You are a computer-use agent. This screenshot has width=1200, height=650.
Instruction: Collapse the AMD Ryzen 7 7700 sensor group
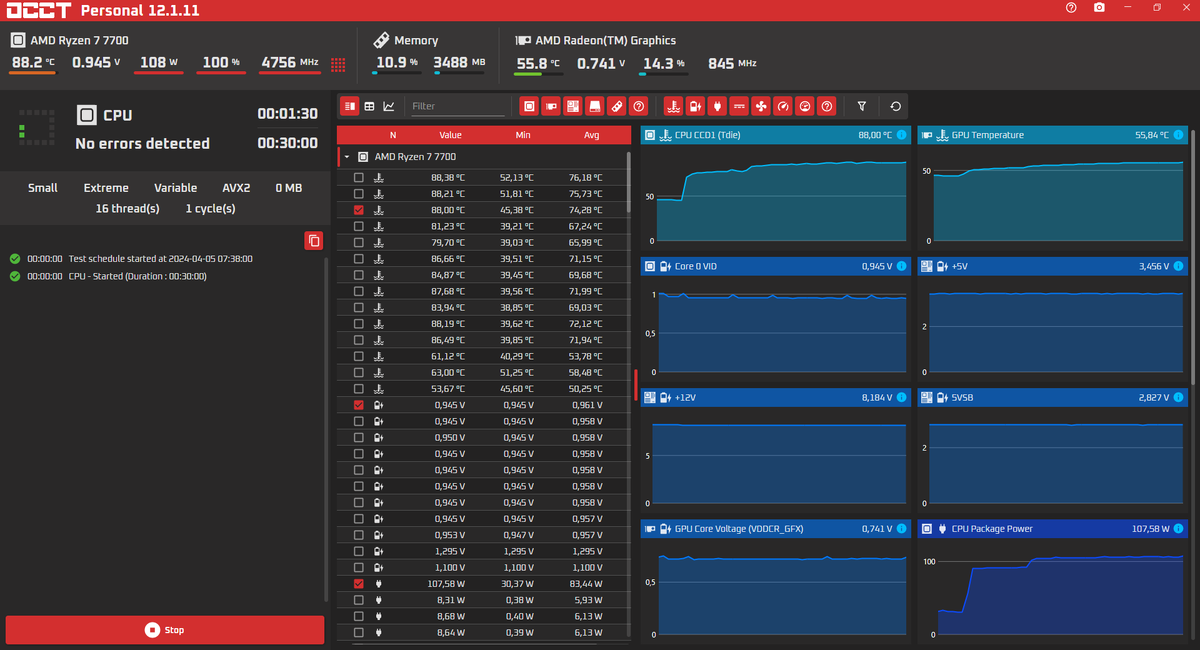point(346,157)
